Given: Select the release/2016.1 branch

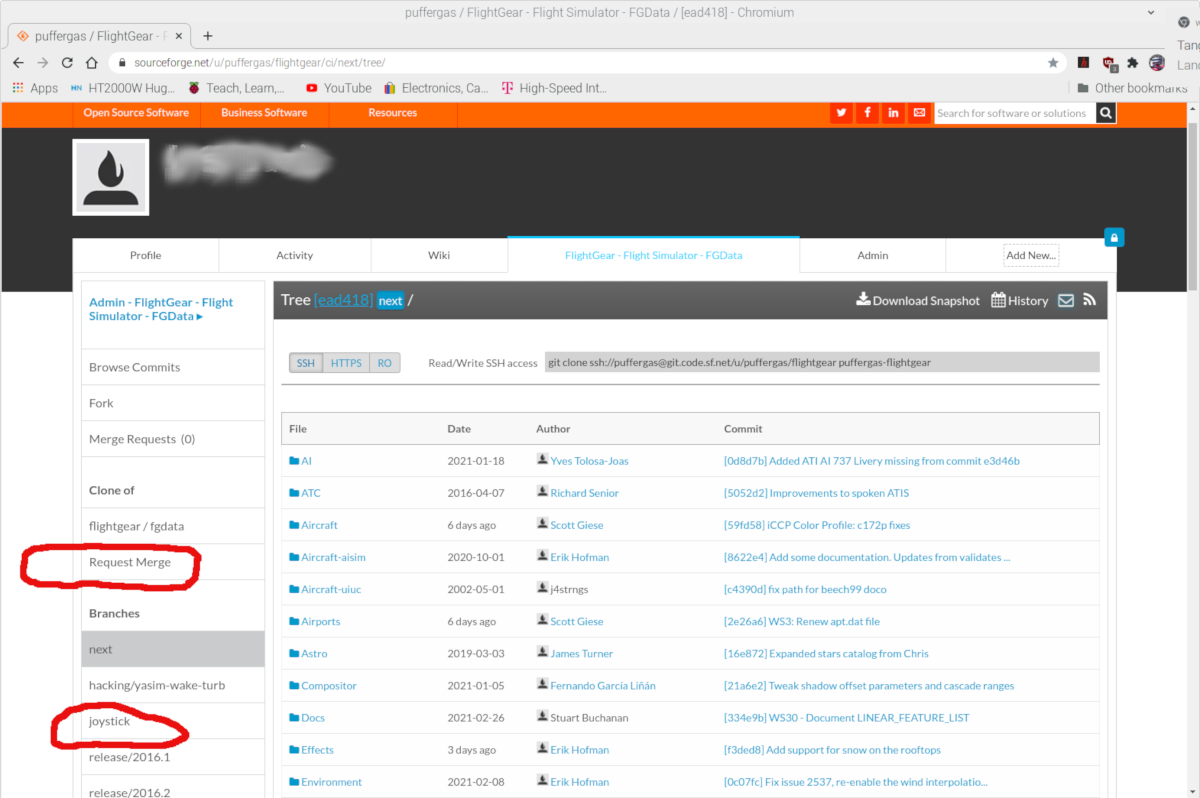Looking at the screenshot, I should coord(173,757).
